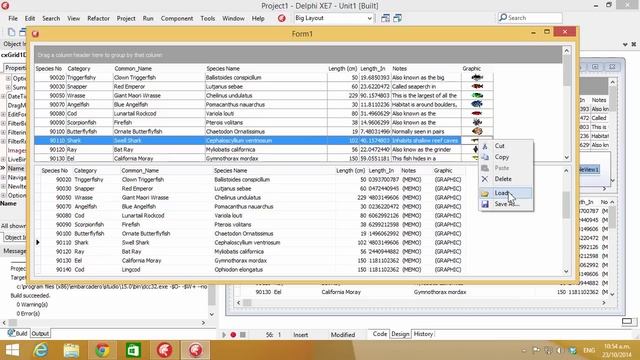The height and width of the screenshot is (360, 640).
Task: Click the IDE Search box
Action: click(x=530, y=18)
